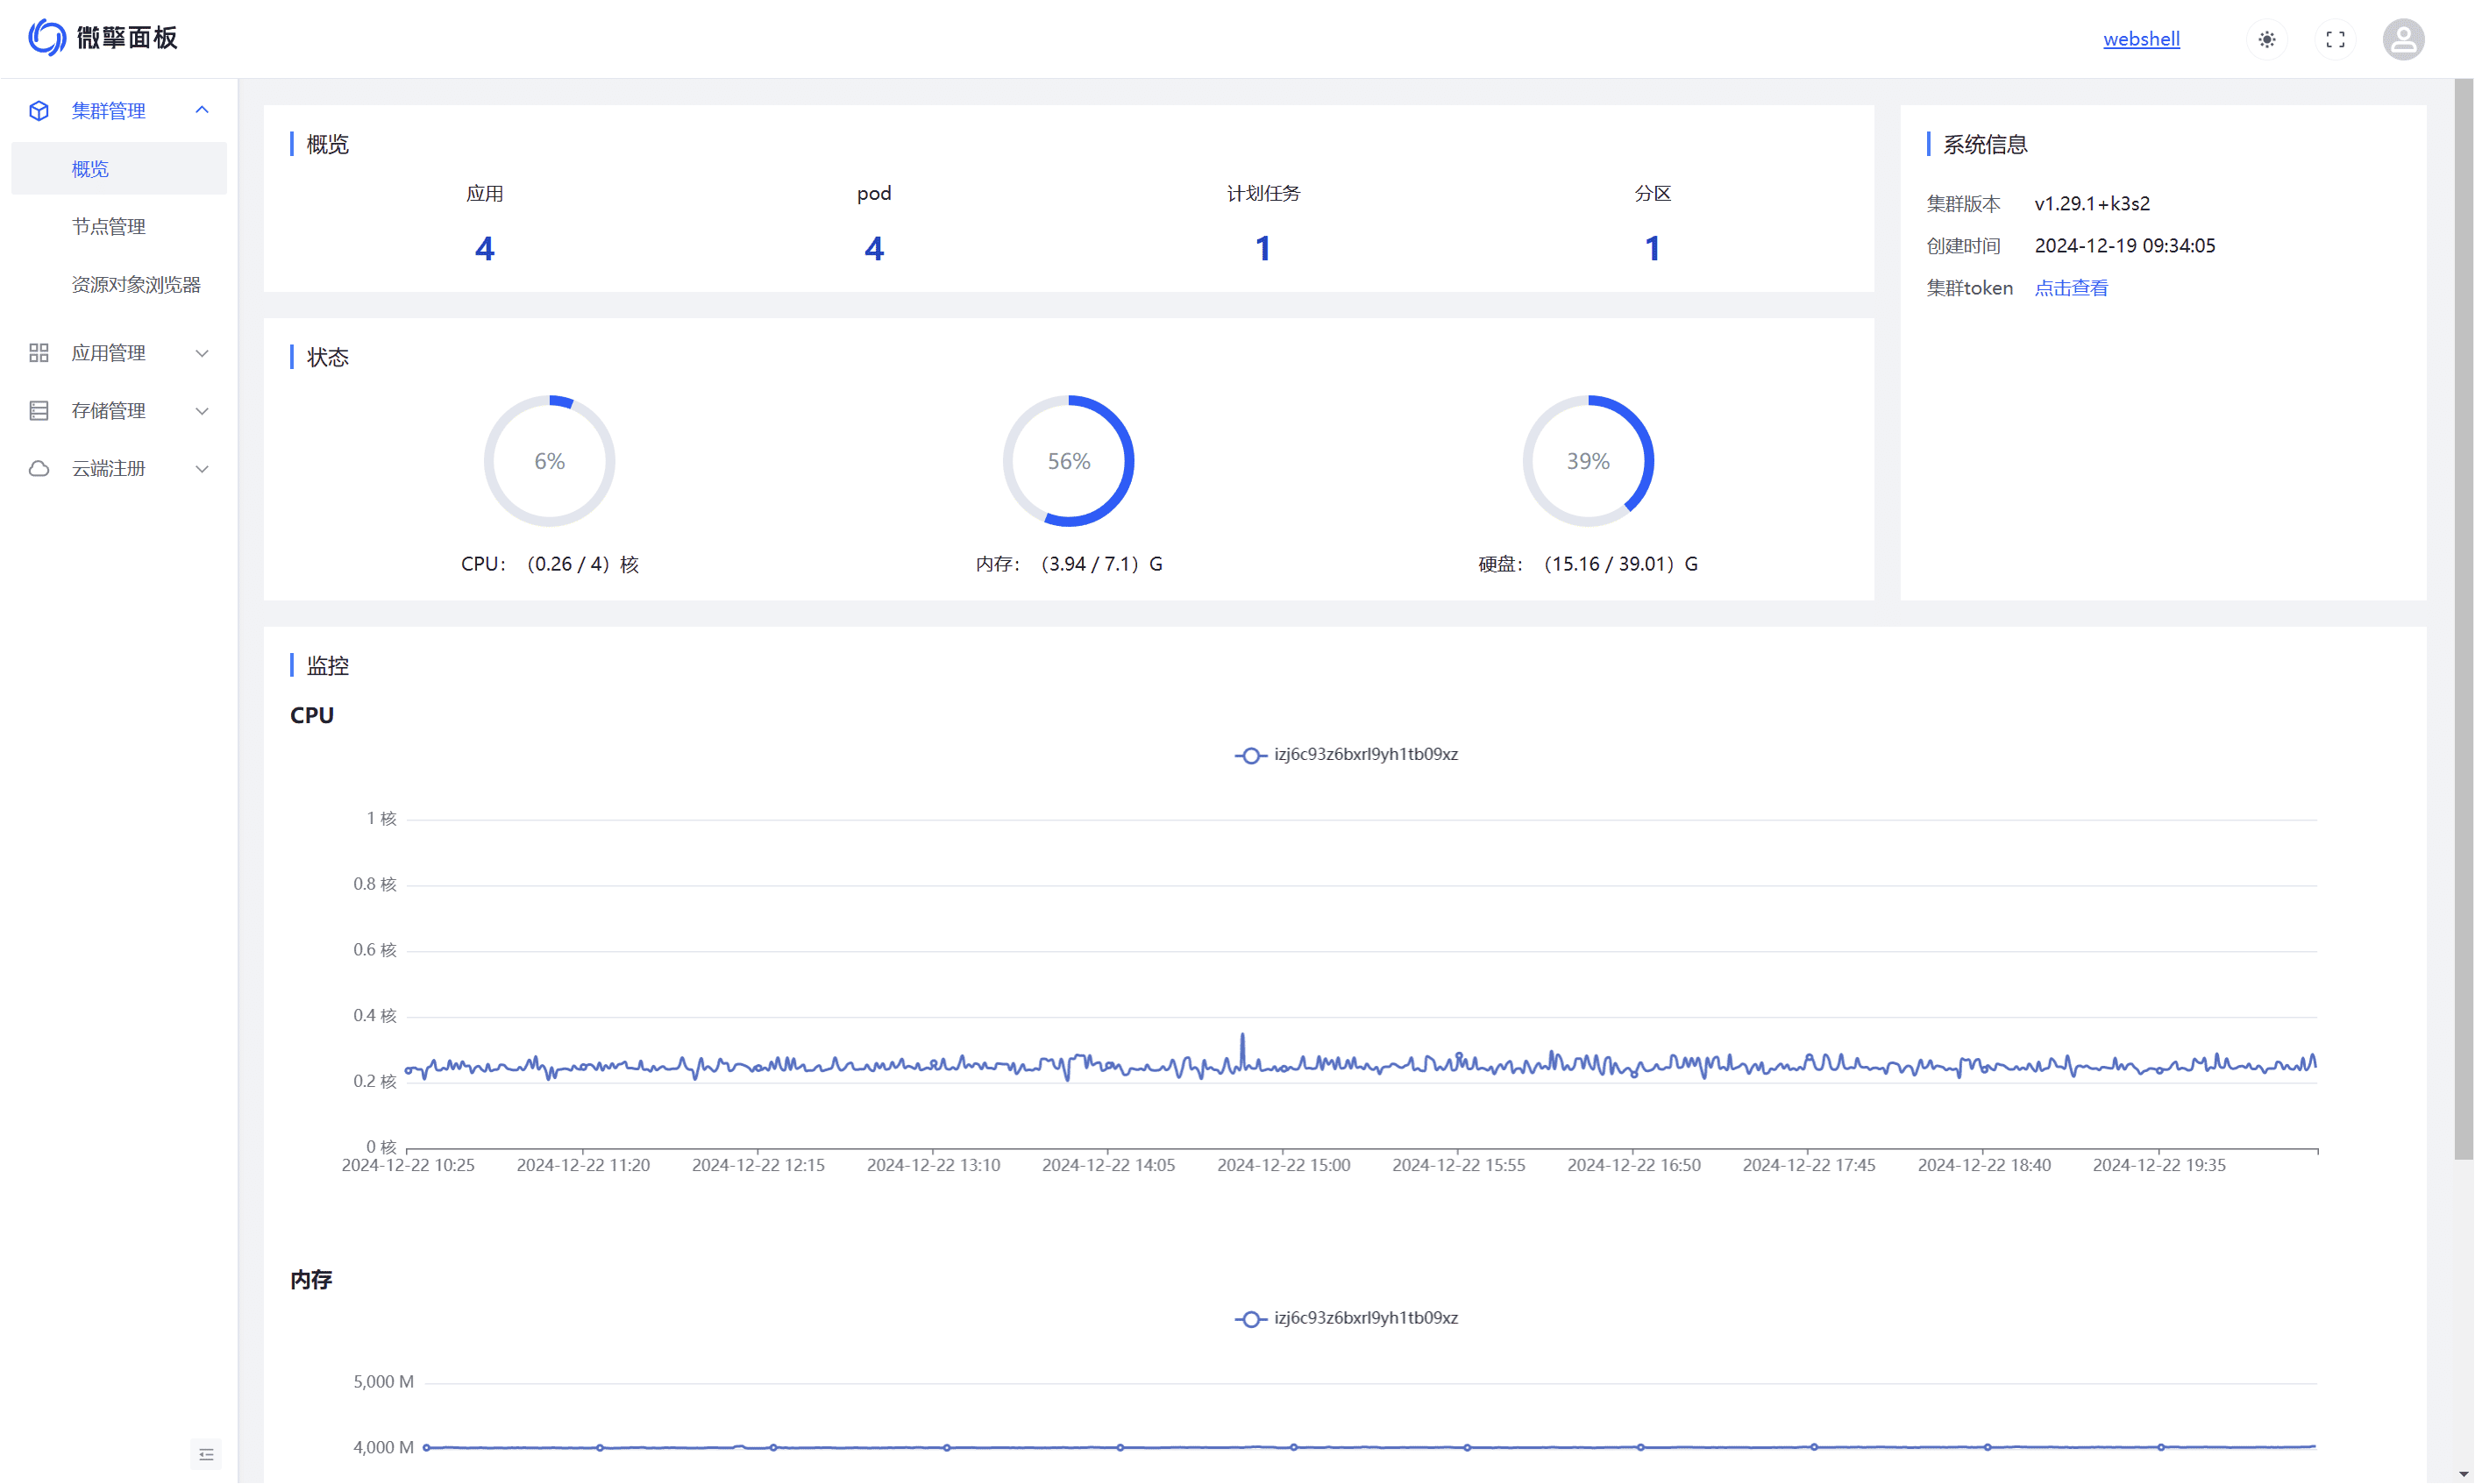Toggle the light/dark theme icon
2475x1484 pixels.
[x=2267, y=40]
